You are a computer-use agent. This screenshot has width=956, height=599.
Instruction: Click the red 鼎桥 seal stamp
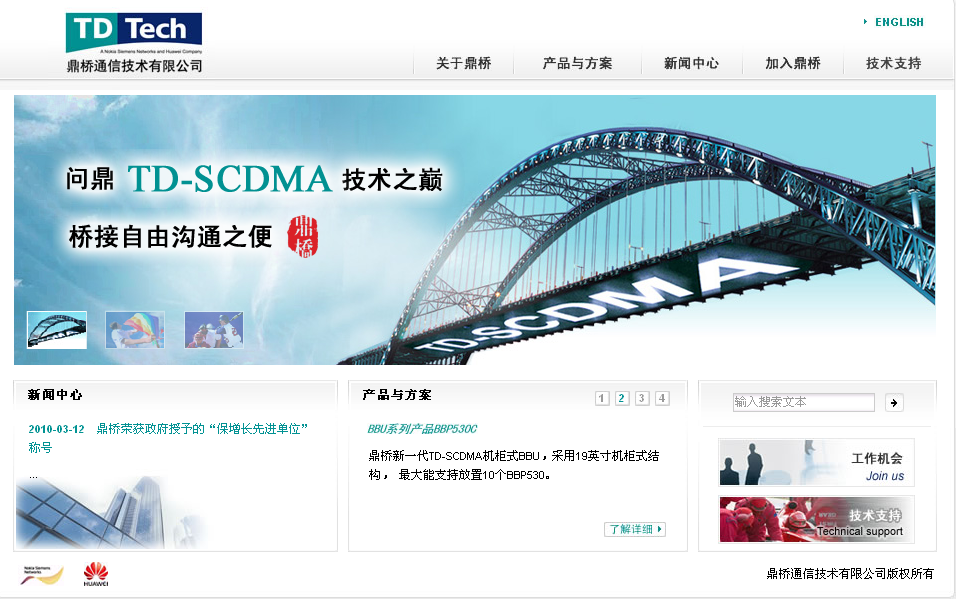pos(303,236)
